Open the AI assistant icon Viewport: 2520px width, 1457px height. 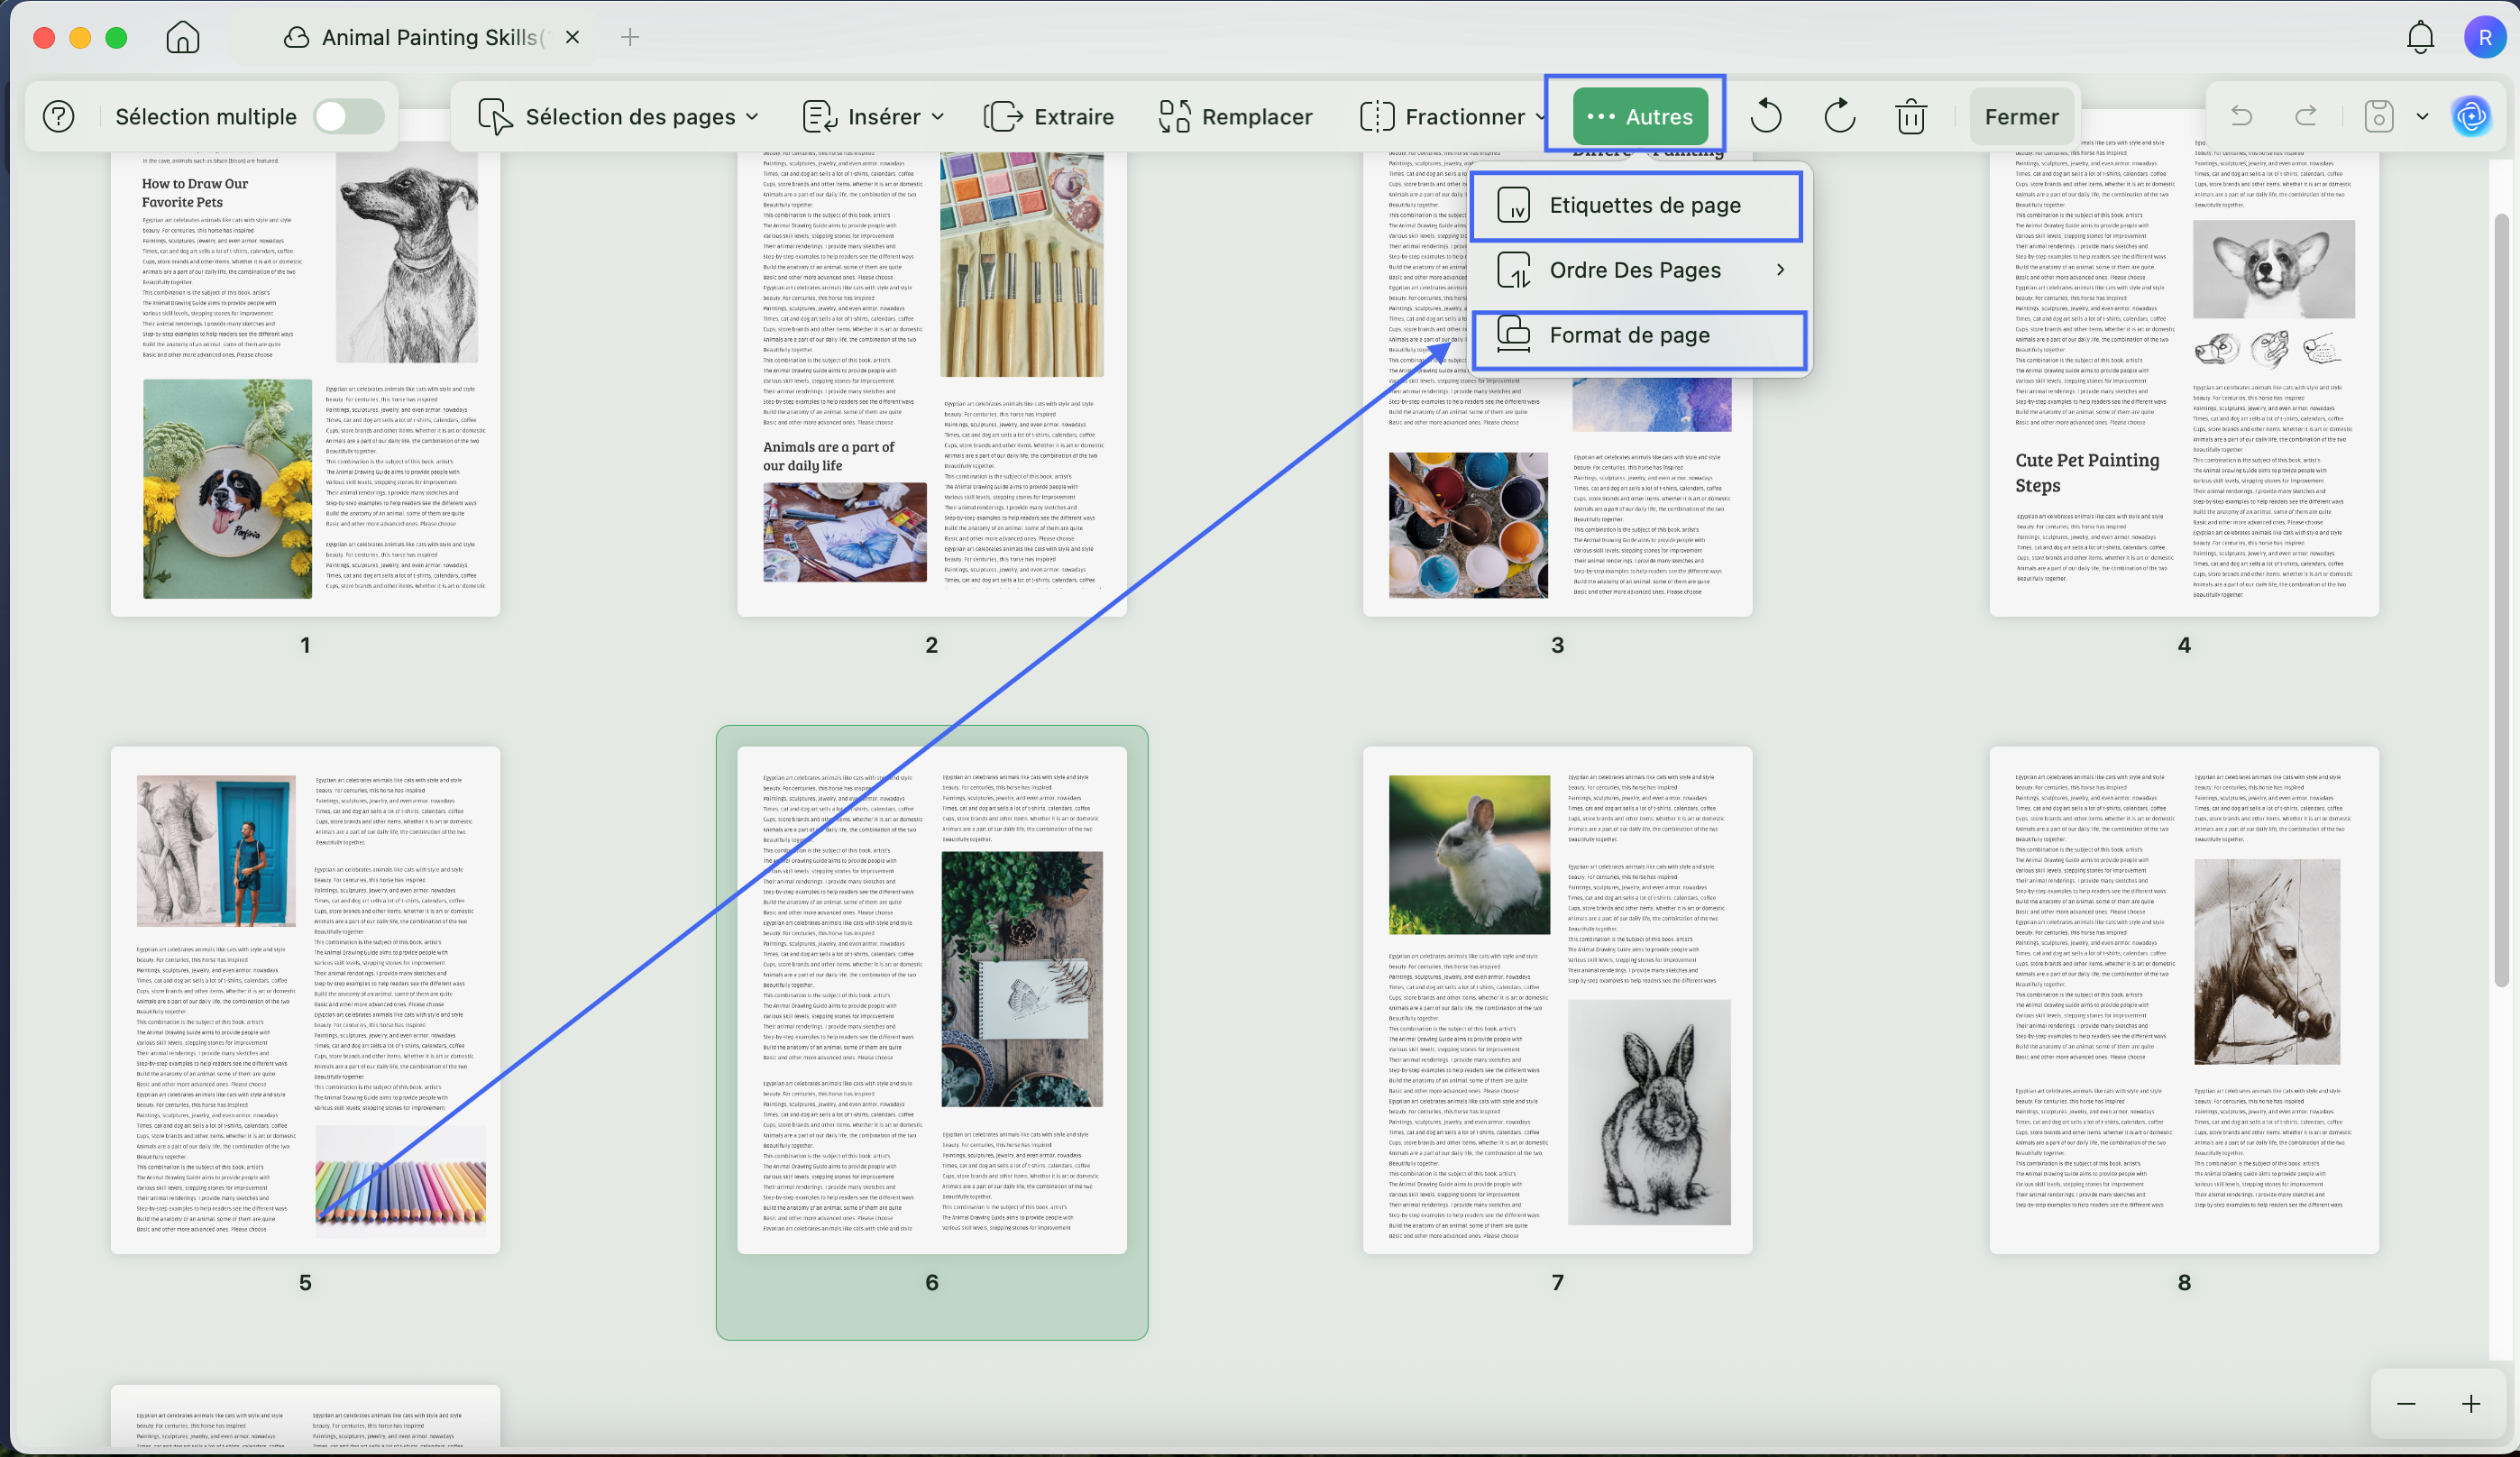point(2471,117)
